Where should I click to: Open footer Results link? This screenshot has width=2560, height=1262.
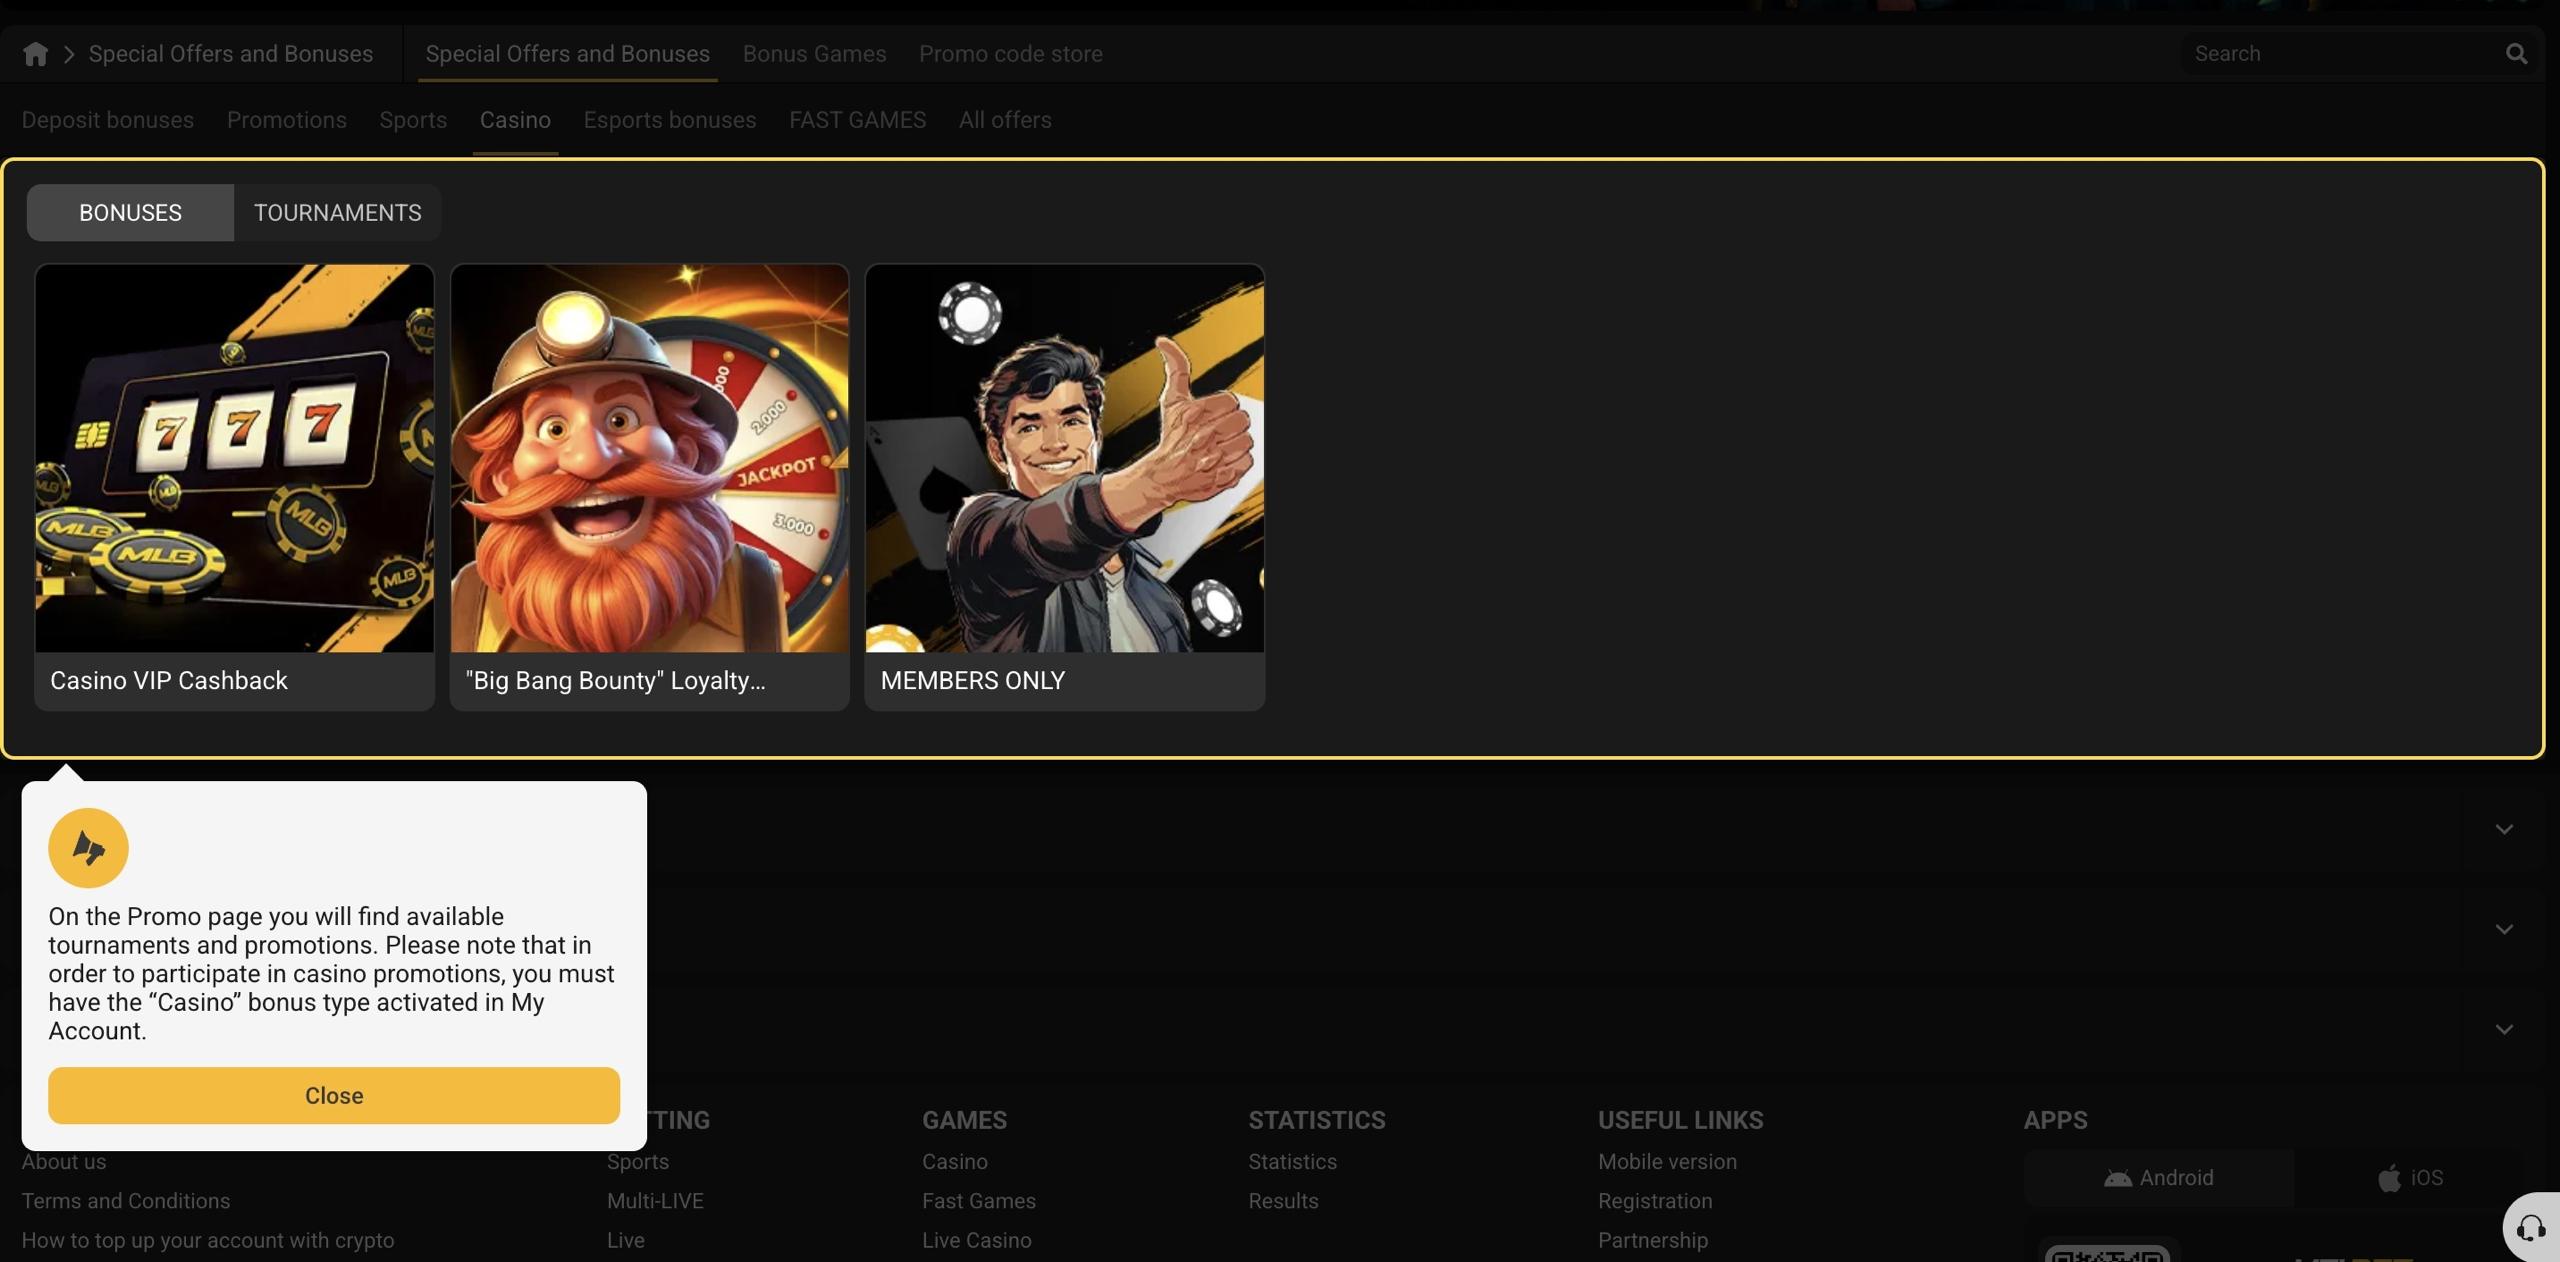pyautogui.click(x=1283, y=1201)
